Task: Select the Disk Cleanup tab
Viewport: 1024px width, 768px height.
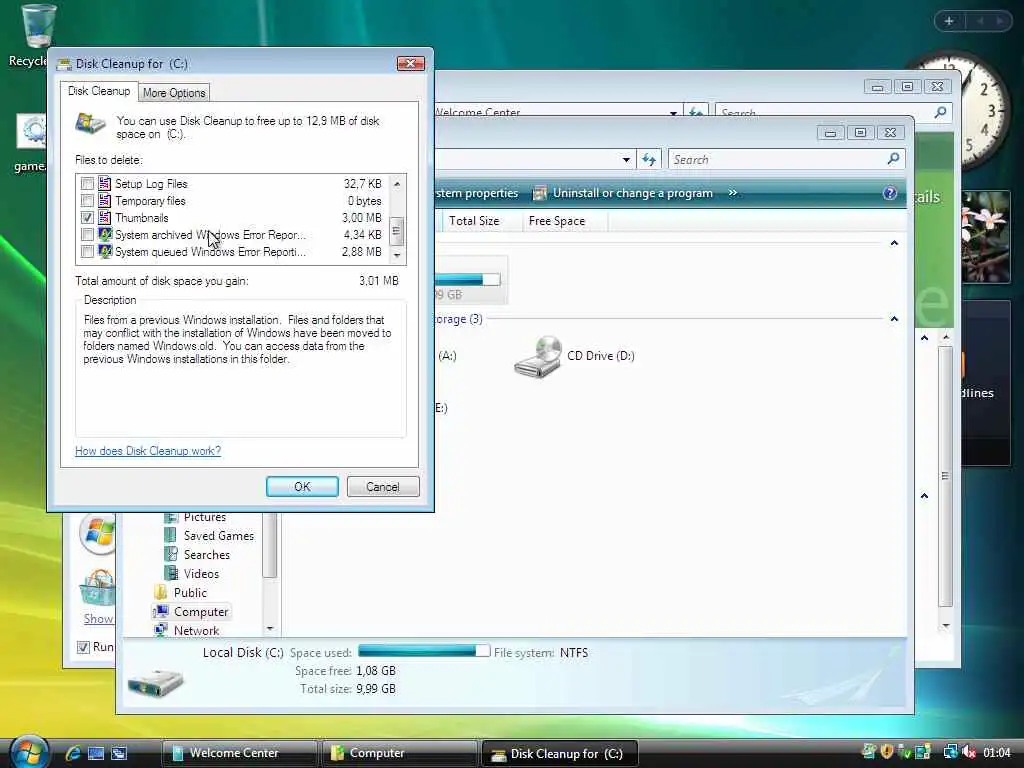Action: 99,91
